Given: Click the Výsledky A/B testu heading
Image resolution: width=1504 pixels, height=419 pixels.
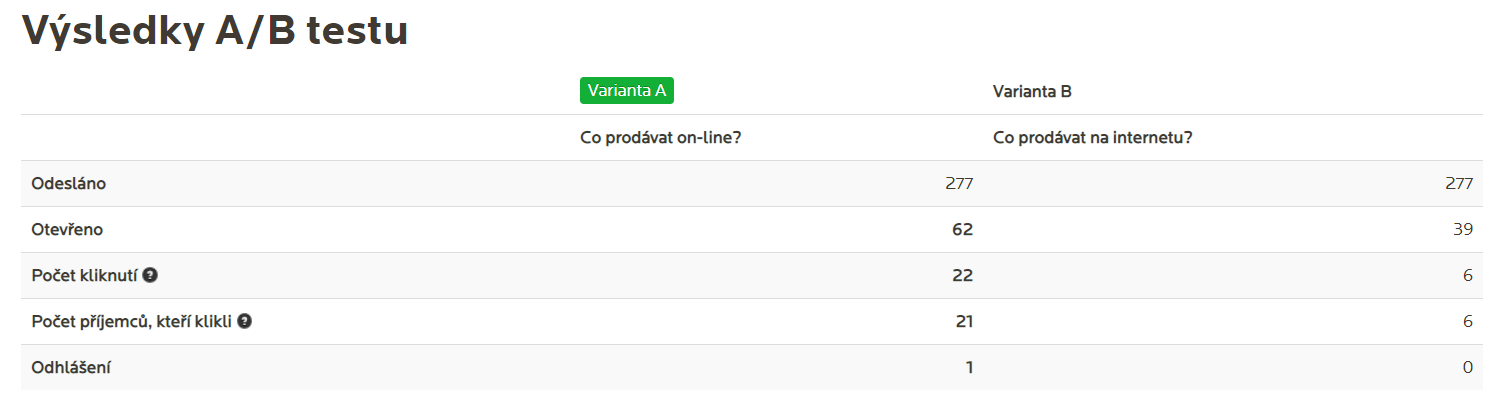Looking at the screenshot, I should [215, 30].
